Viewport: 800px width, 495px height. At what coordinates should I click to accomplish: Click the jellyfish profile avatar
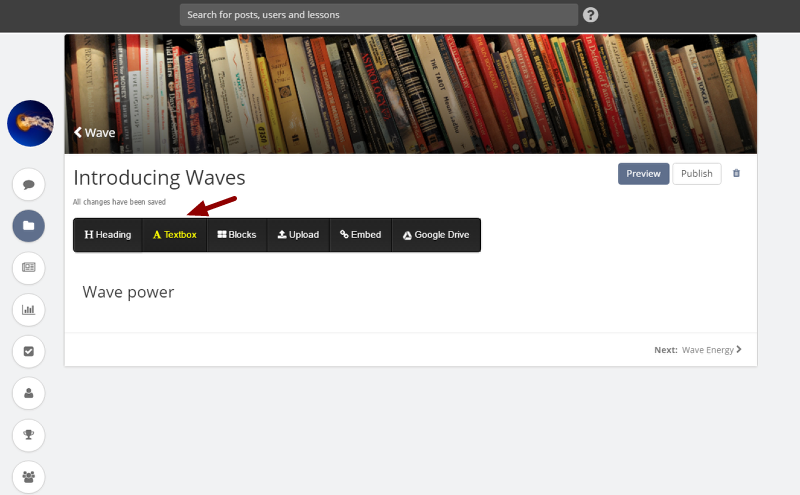click(30, 123)
